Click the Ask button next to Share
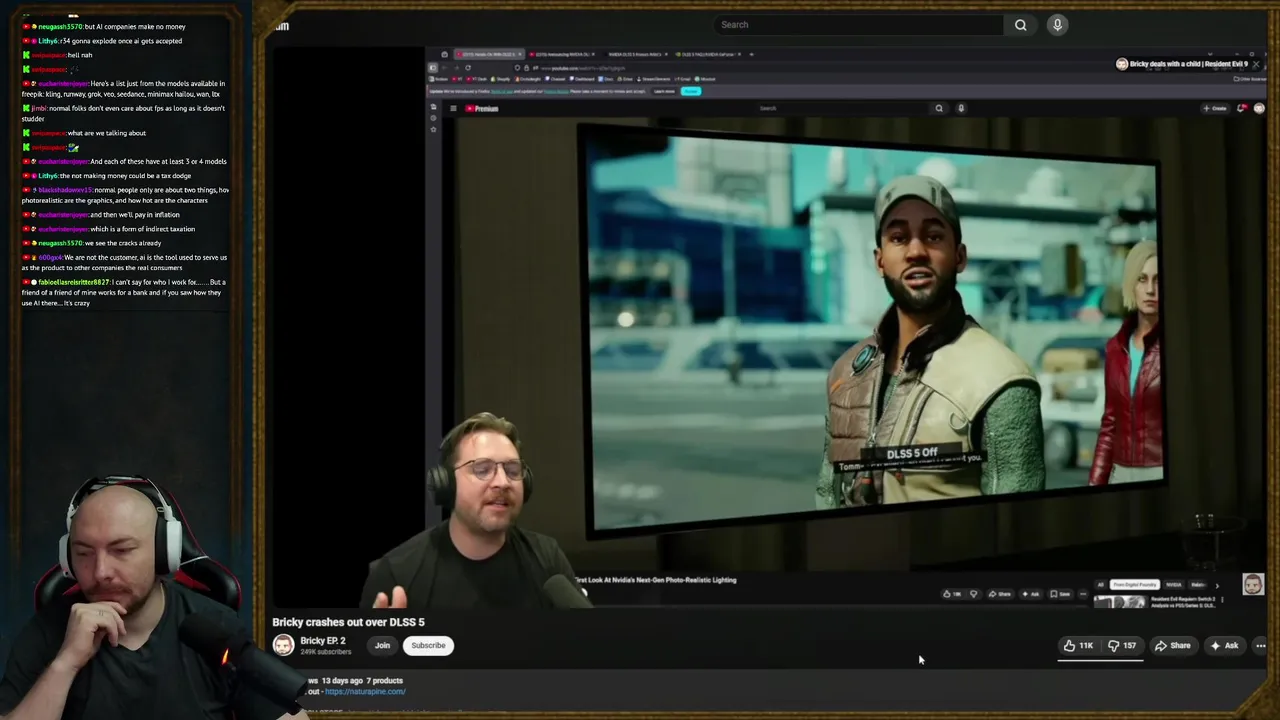 (x=1225, y=646)
